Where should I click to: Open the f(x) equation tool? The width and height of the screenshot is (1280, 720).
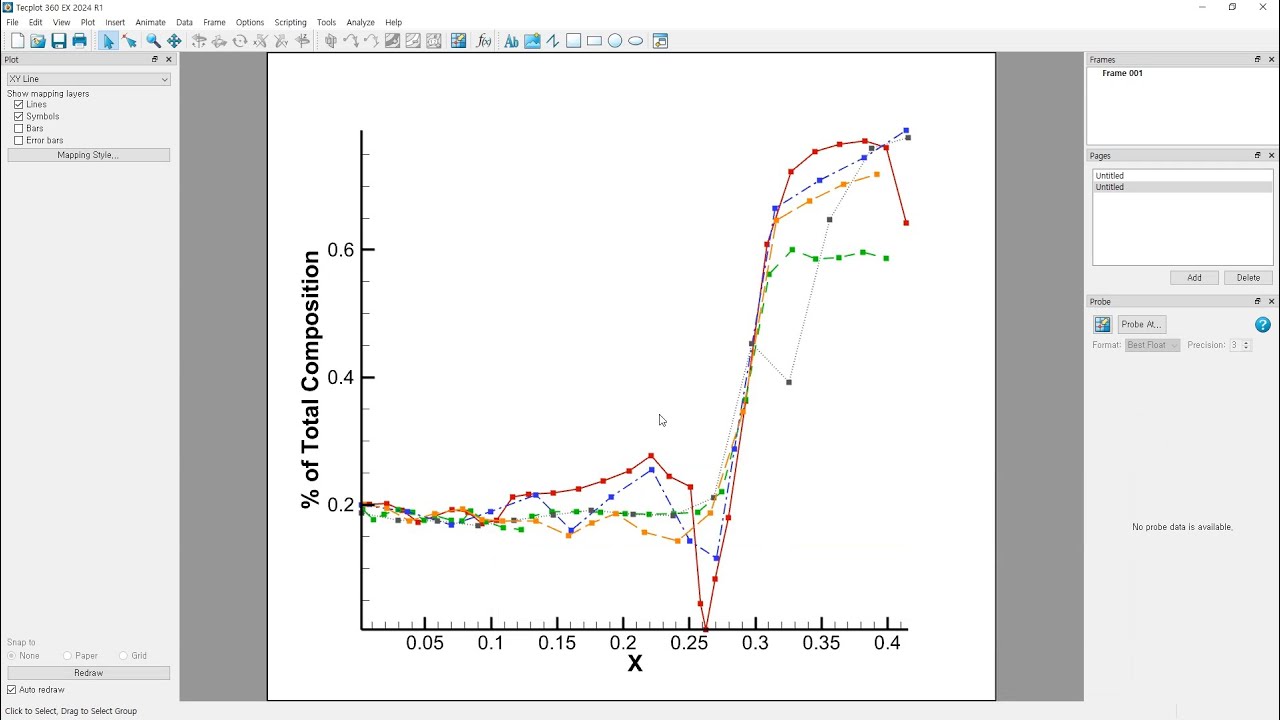484,41
